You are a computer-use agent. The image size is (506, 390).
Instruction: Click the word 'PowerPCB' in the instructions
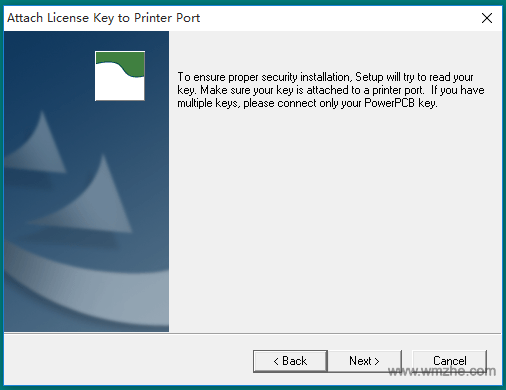coord(389,103)
